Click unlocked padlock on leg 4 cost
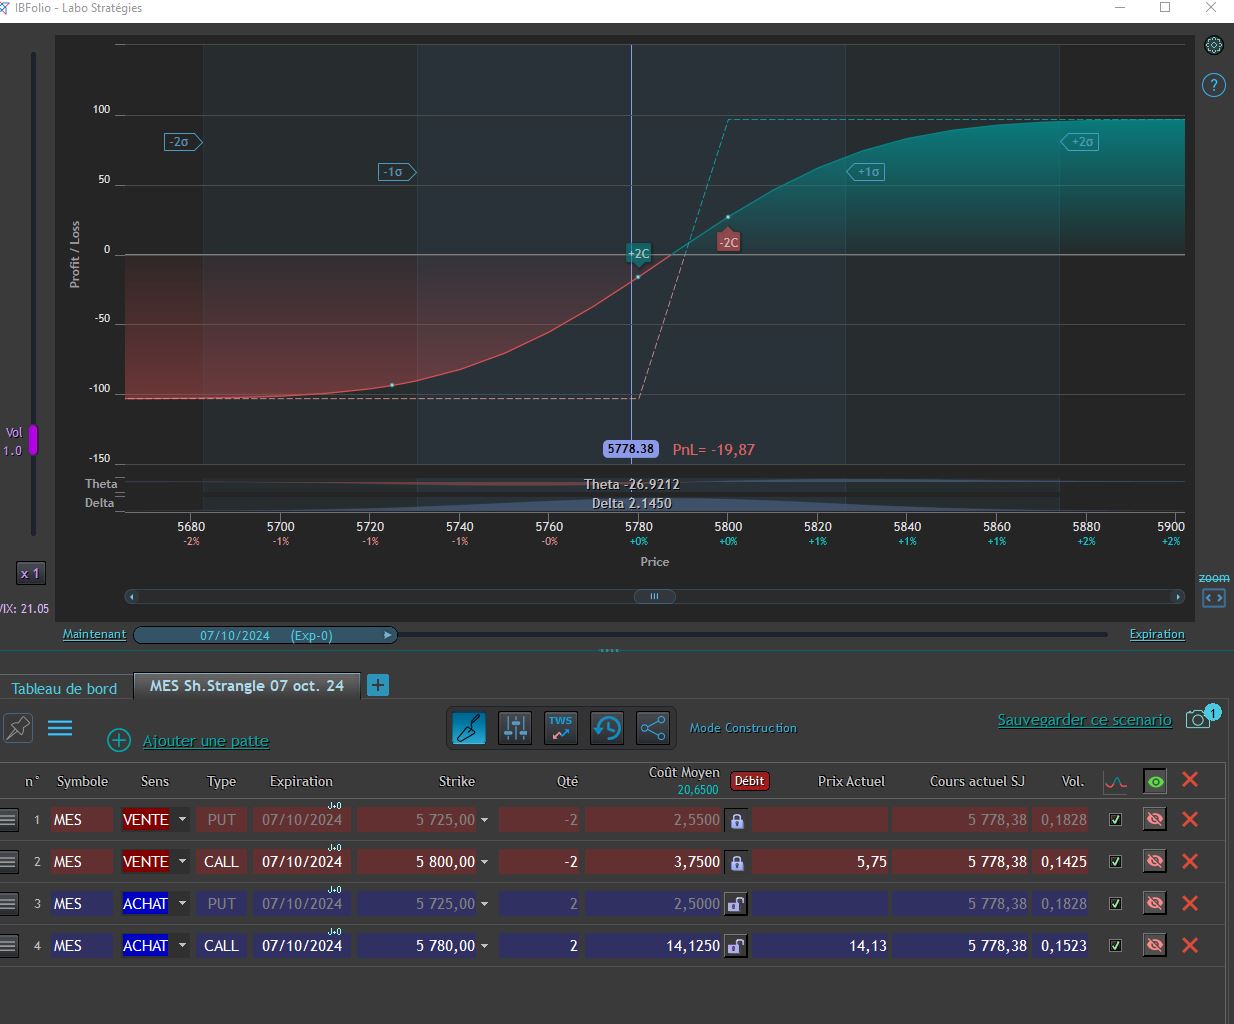The image size is (1234, 1024). coord(736,946)
